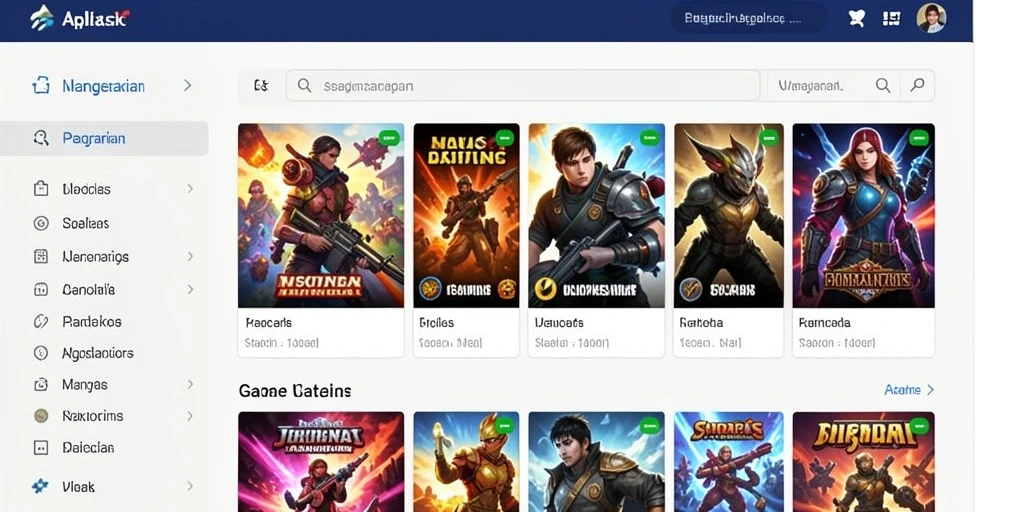Click the Dalecian sidebar icon
The height and width of the screenshot is (512, 1024).
coord(40,448)
